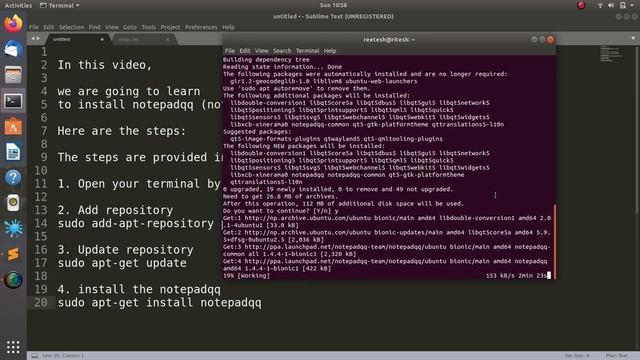Click the '19% [Working]' terminal progress line

point(246,276)
